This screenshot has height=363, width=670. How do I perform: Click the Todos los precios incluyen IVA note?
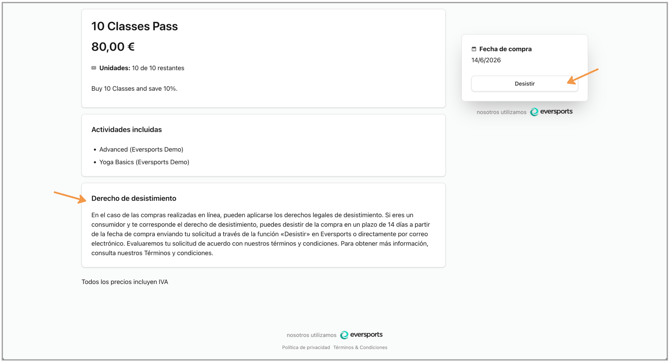(x=125, y=282)
